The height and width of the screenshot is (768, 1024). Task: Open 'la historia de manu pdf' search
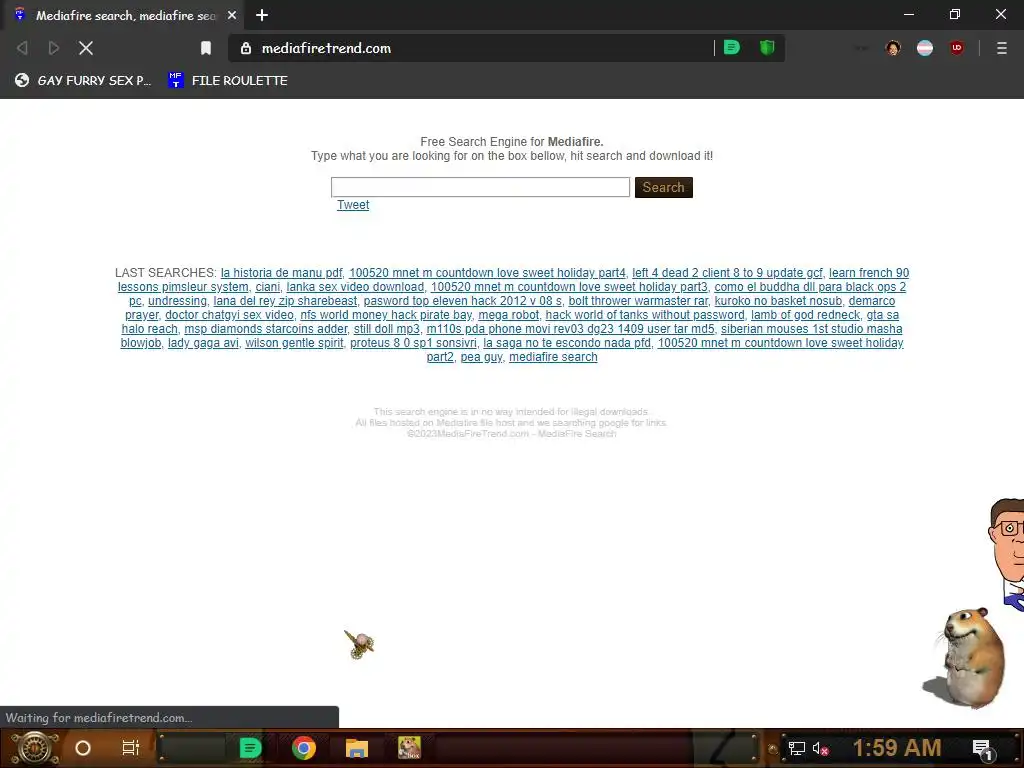tap(281, 273)
